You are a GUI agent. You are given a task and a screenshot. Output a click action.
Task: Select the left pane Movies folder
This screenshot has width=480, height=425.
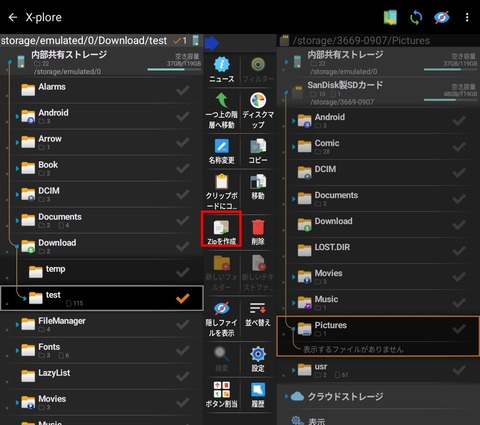(102, 403)
